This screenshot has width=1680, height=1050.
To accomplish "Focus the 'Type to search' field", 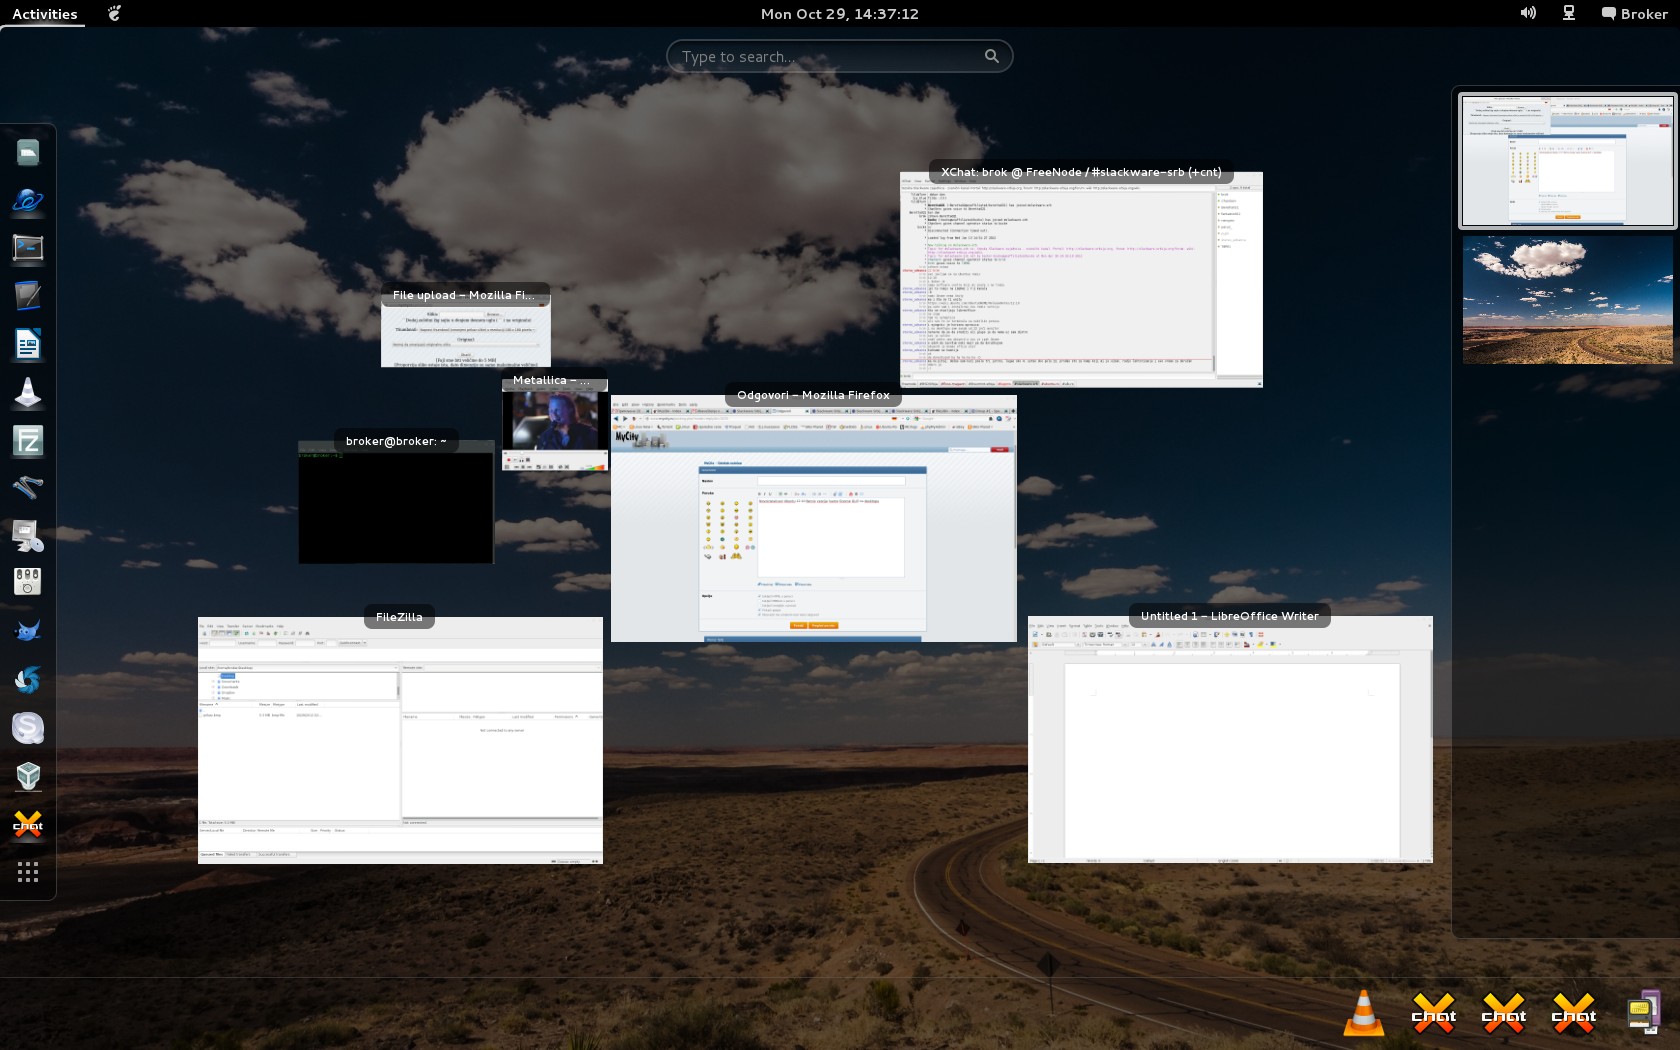I will click(x=830, y=57).
